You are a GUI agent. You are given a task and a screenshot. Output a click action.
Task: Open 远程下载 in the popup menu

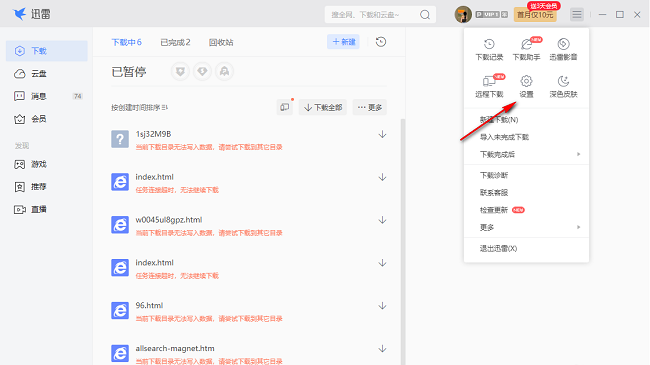[x=489, y=86]
